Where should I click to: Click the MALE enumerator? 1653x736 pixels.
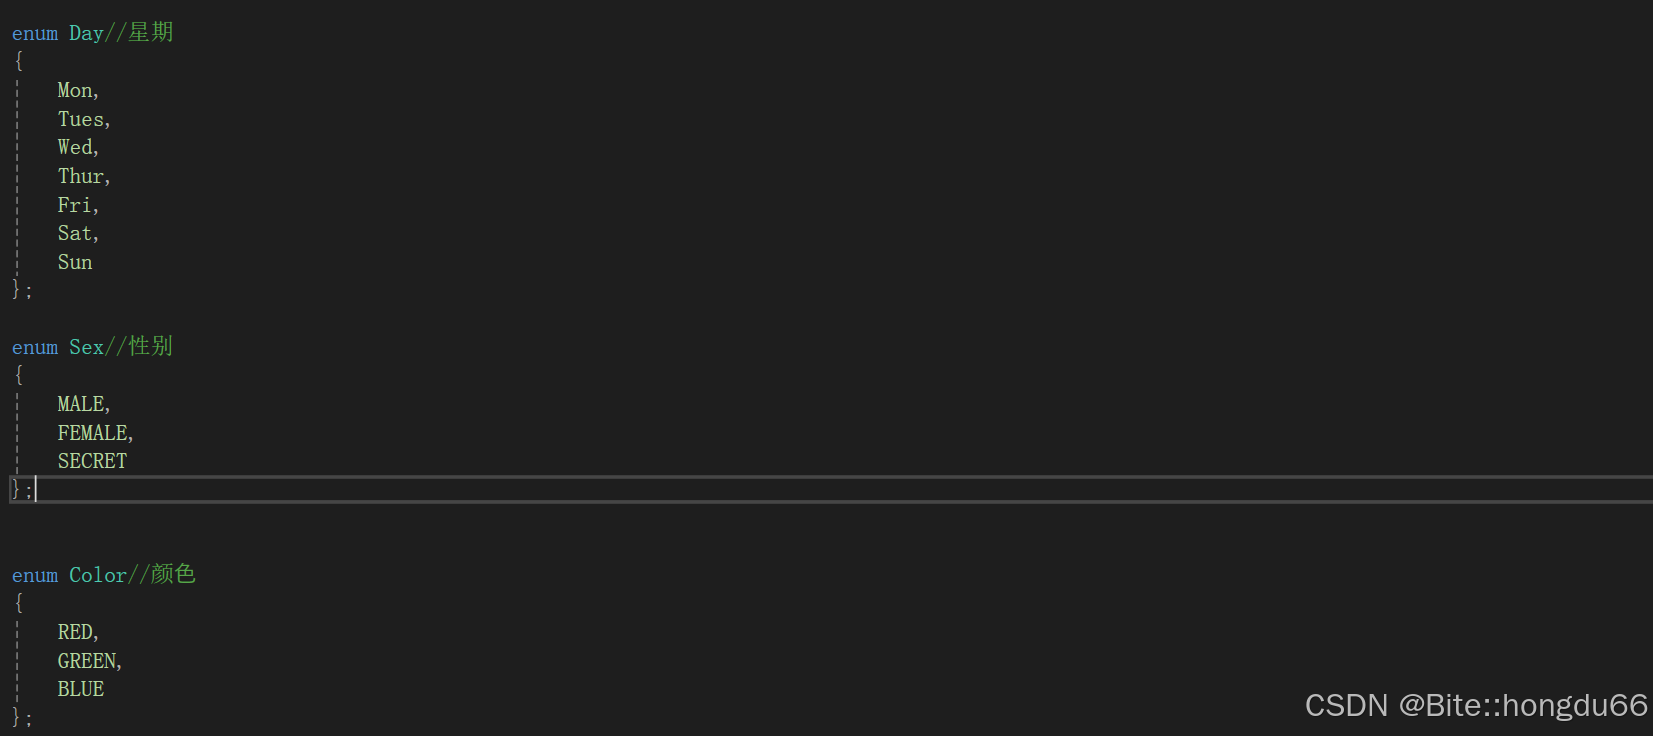[x=81, y=405]
